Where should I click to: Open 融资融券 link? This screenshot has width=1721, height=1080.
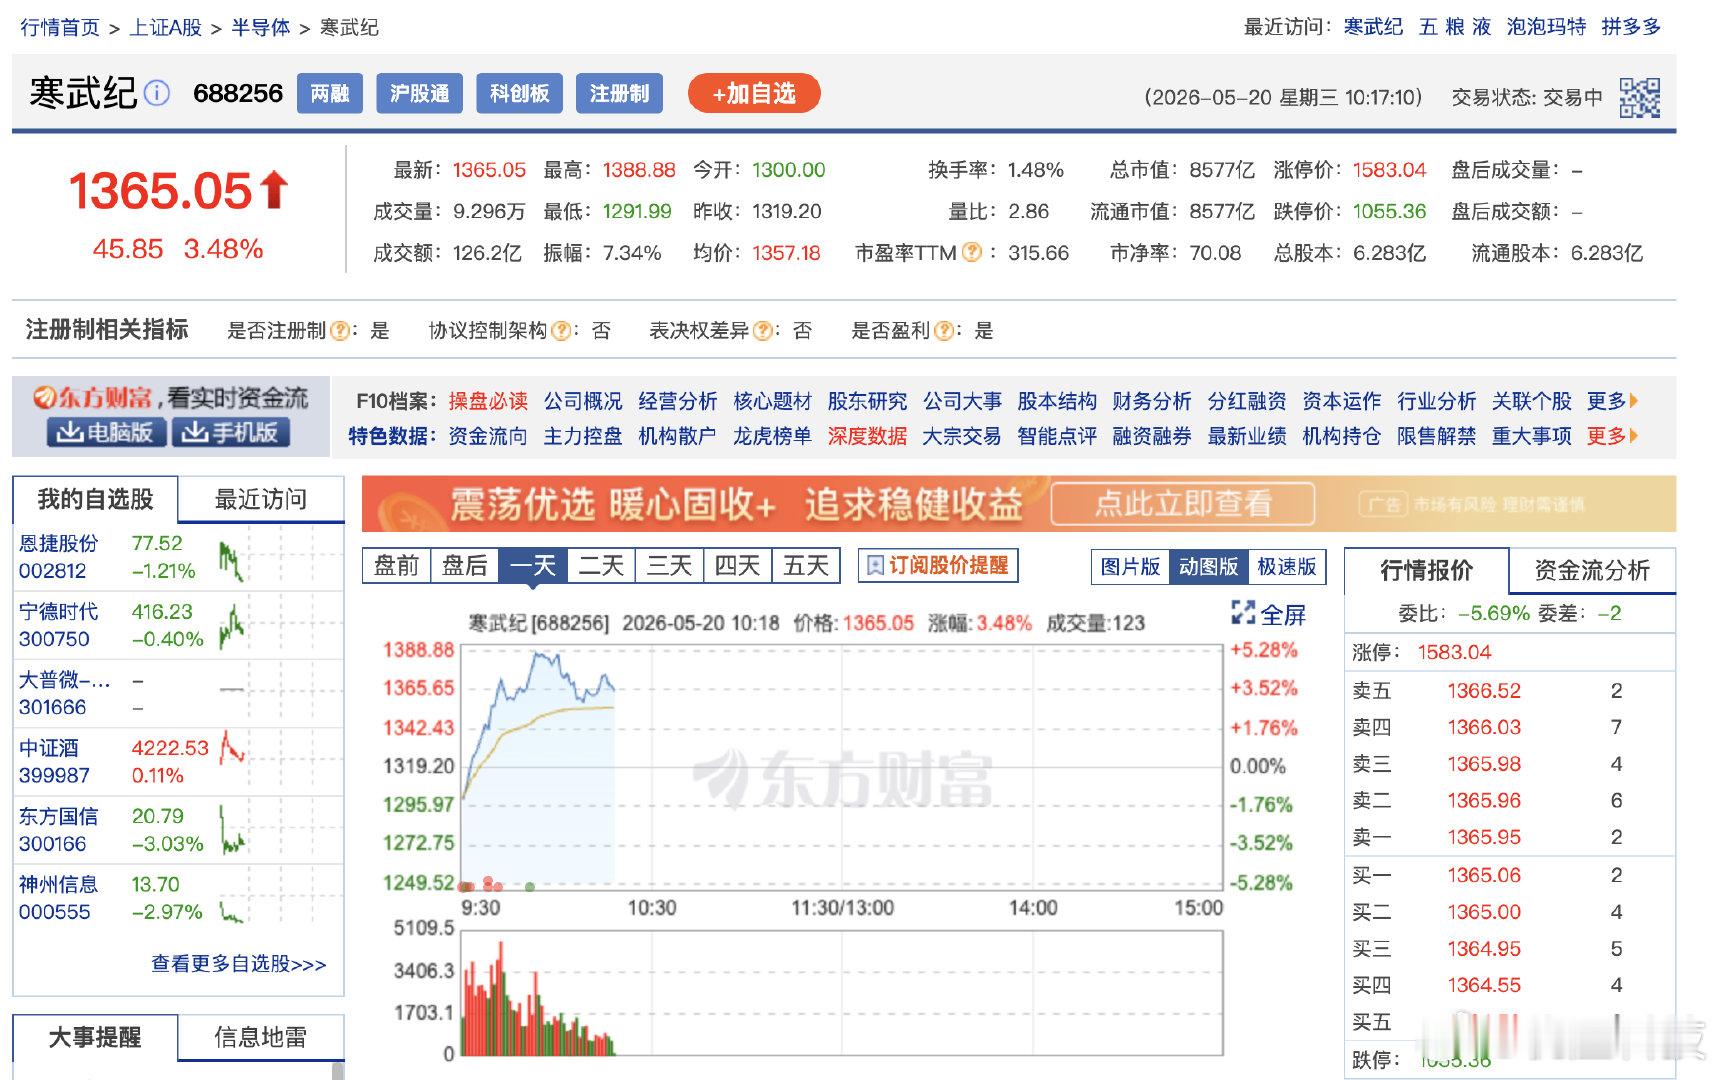pos(1151,436)
